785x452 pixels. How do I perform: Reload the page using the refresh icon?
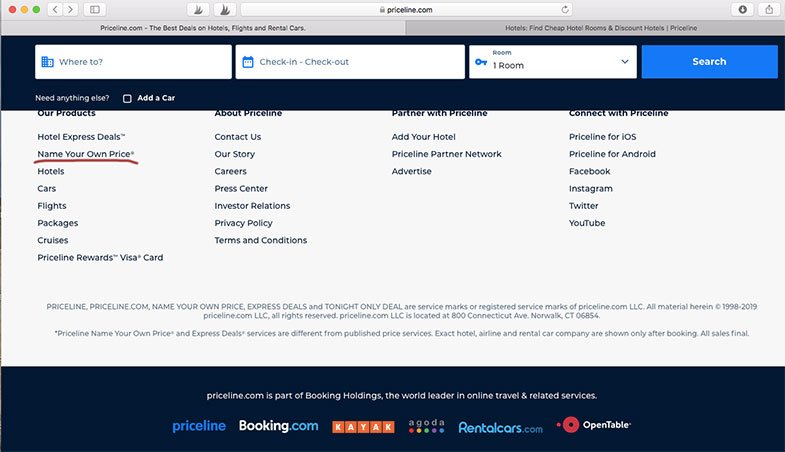[x=565, y=10]
